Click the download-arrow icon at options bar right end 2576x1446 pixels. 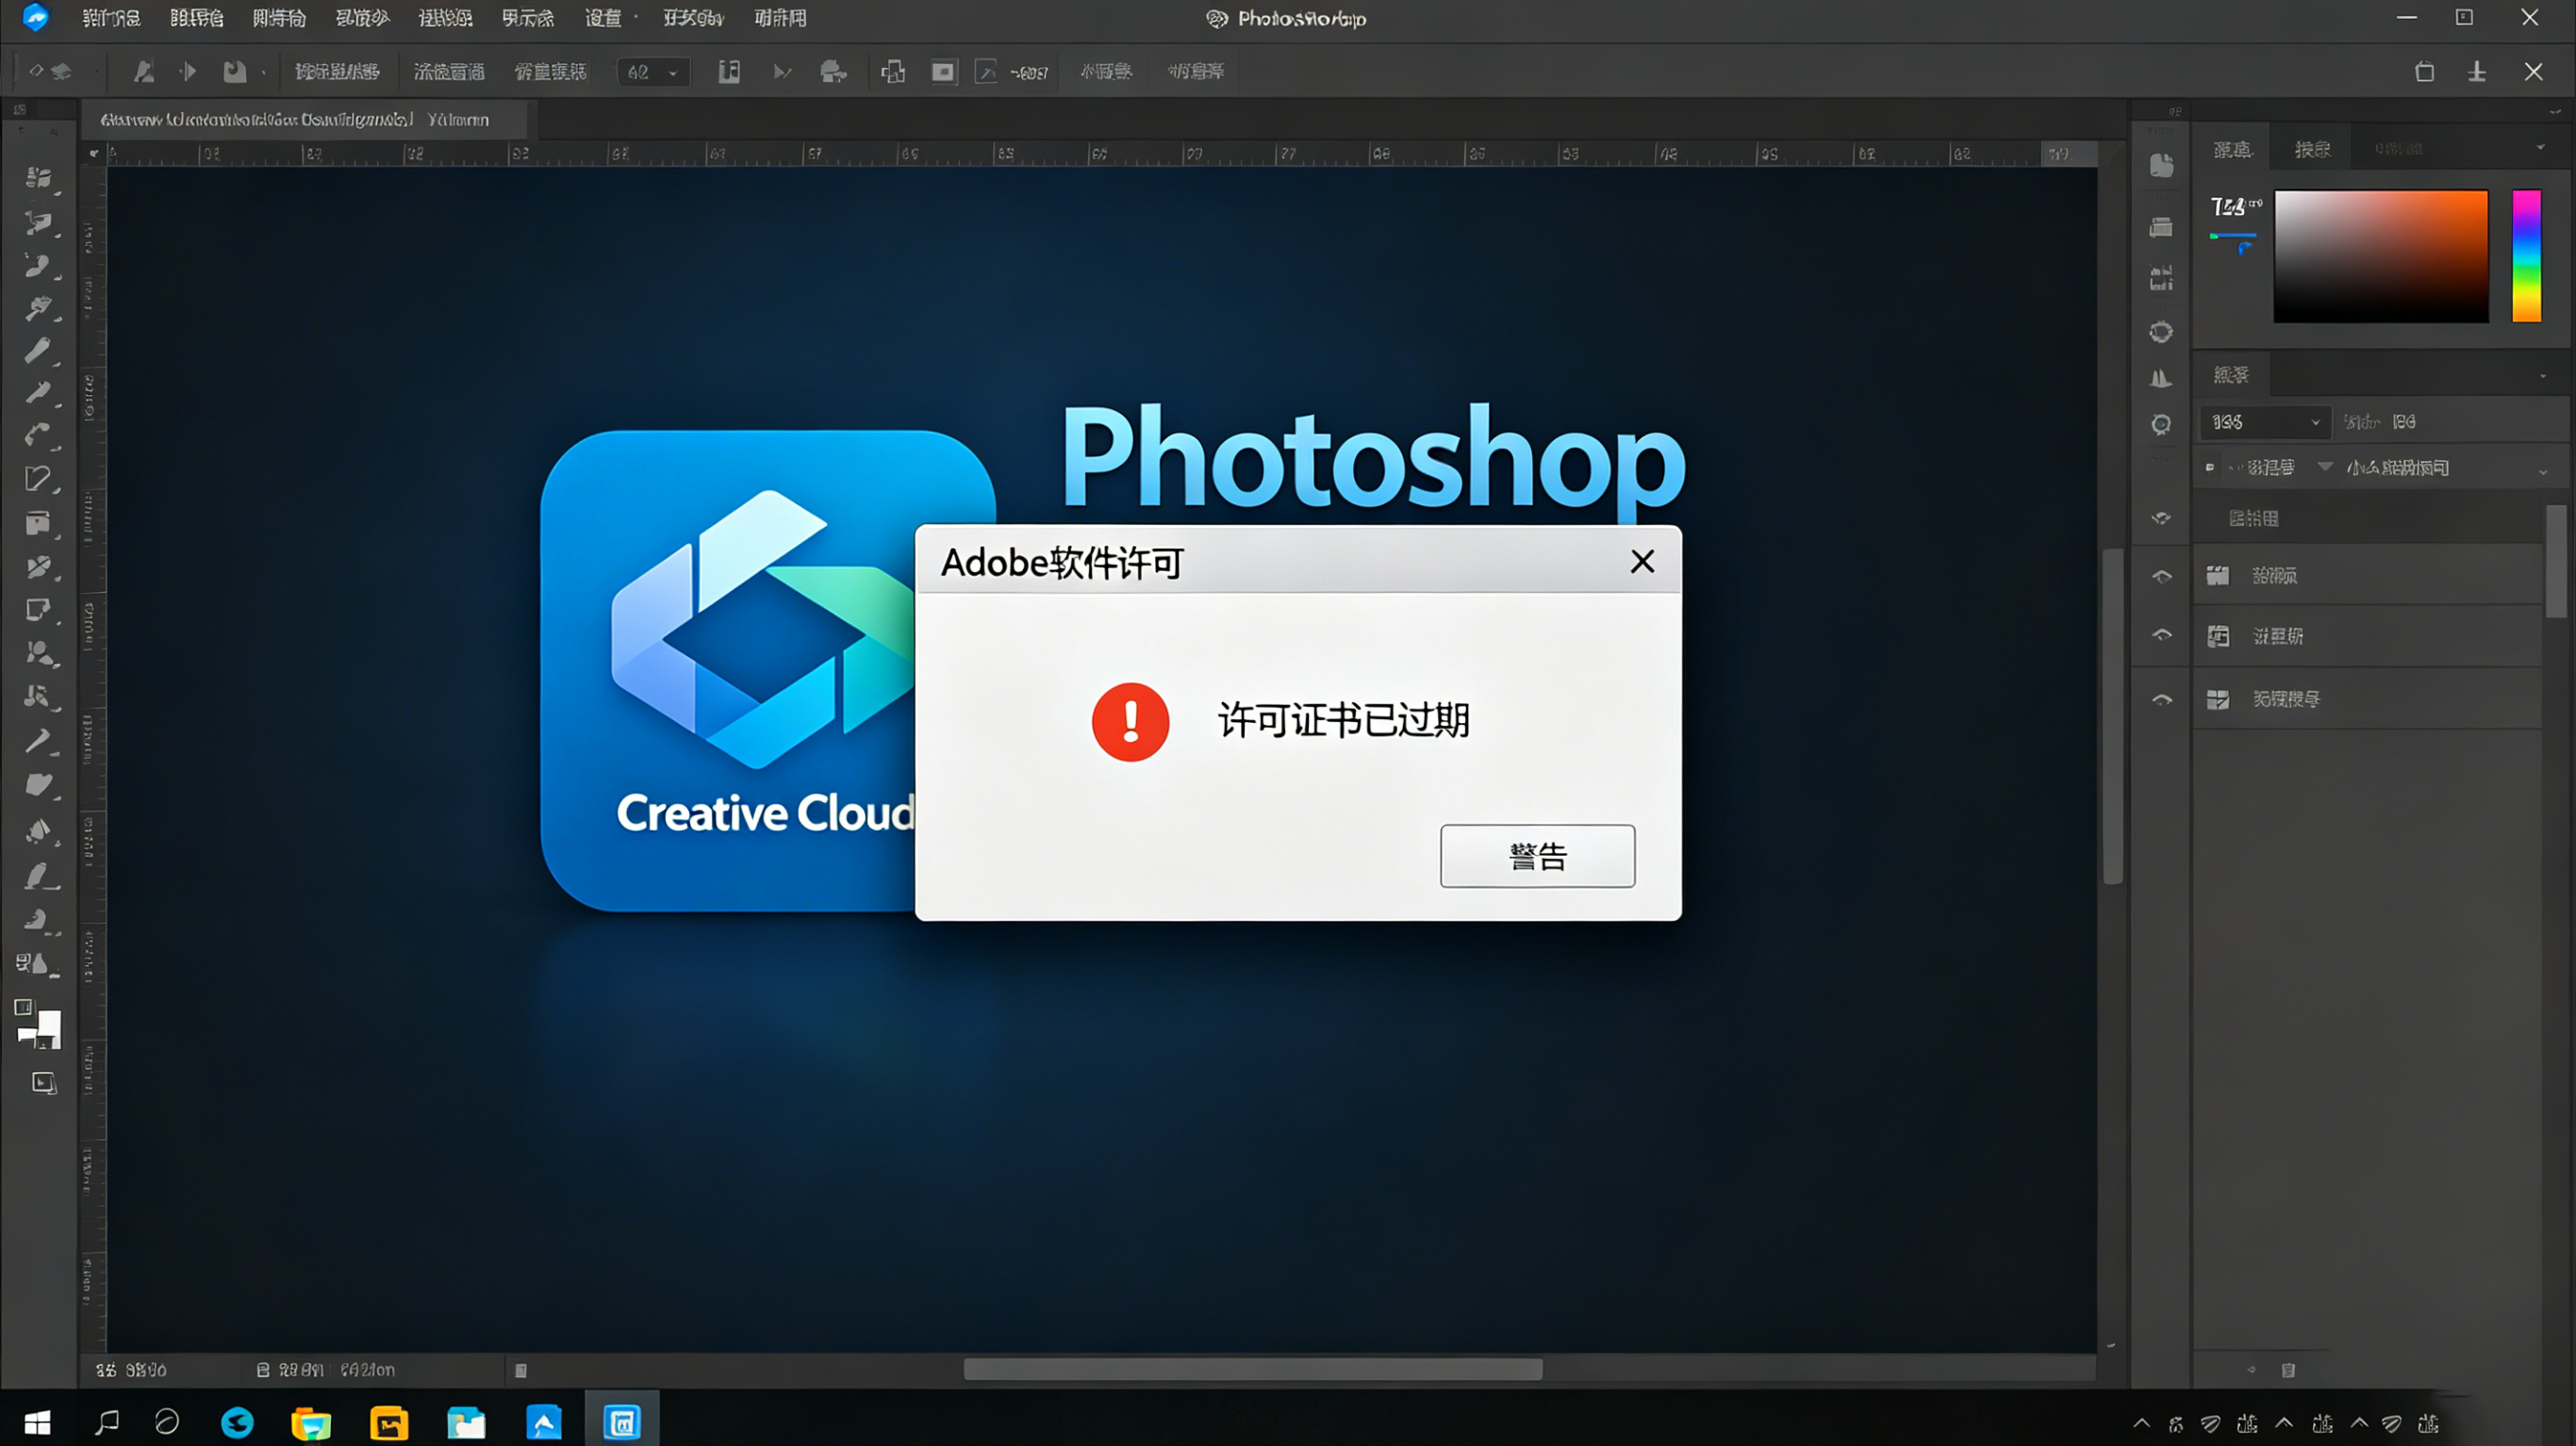click(x=2477, y=72)
